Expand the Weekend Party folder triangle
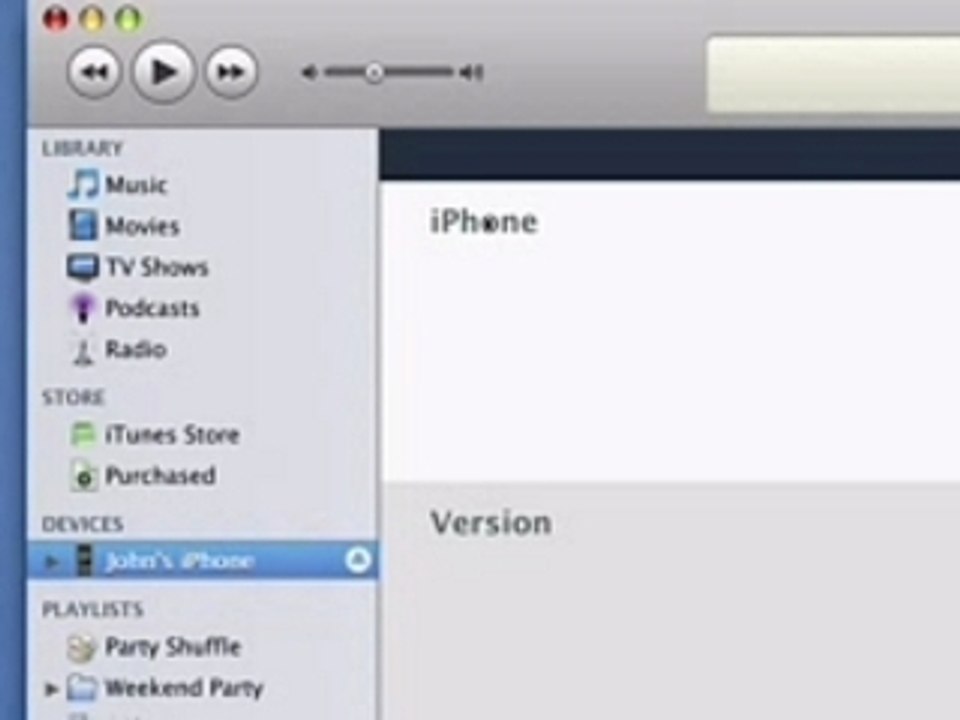The width and height of the screenshot is (960, 720). click(52, 689)
